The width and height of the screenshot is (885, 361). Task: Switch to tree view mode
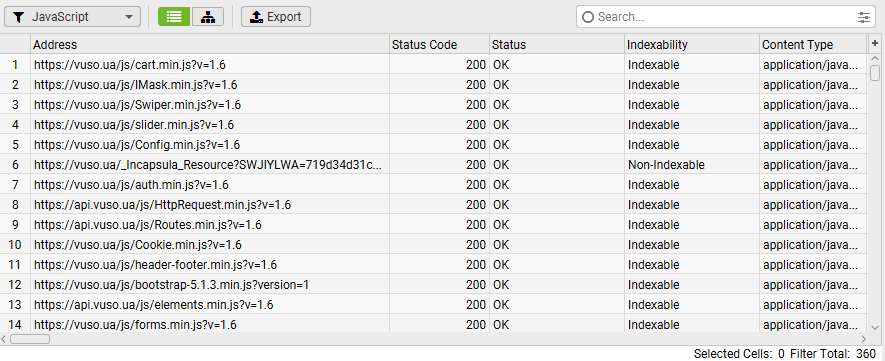(208, 17)
